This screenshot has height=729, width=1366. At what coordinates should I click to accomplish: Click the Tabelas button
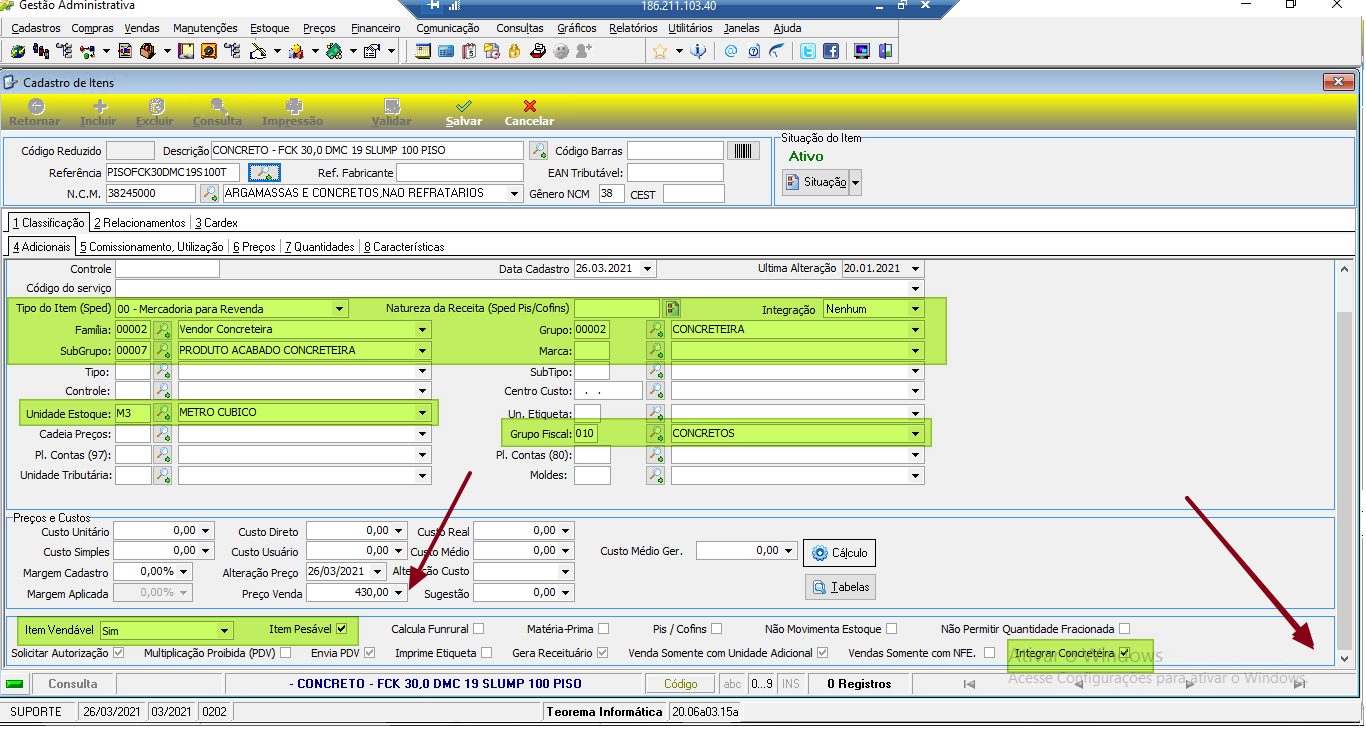point(840,587)
